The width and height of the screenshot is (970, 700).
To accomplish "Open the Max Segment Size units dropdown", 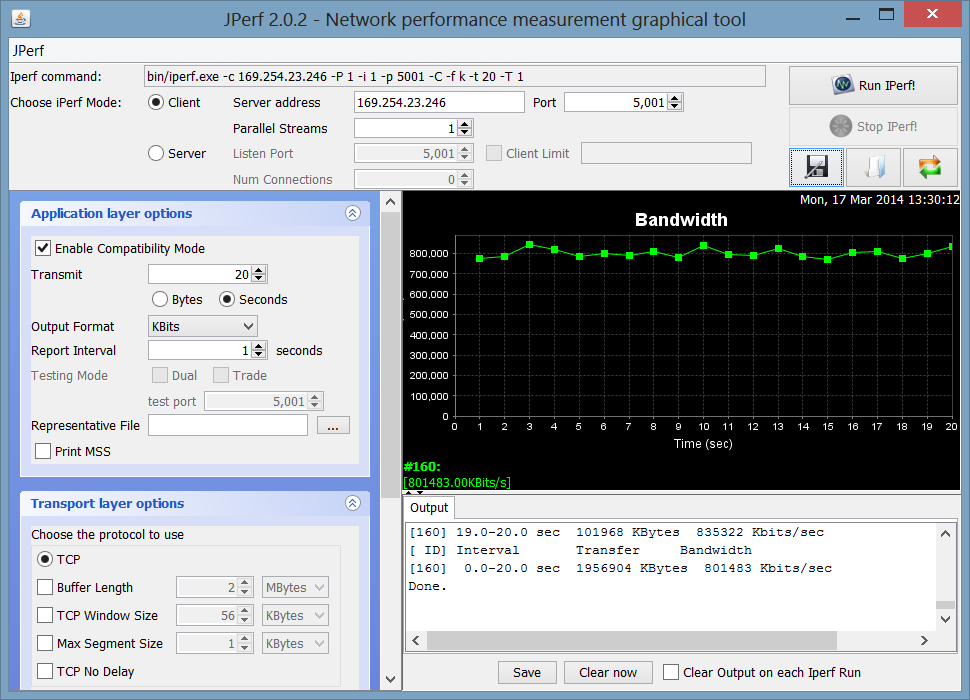I will (x=295, y=644).
